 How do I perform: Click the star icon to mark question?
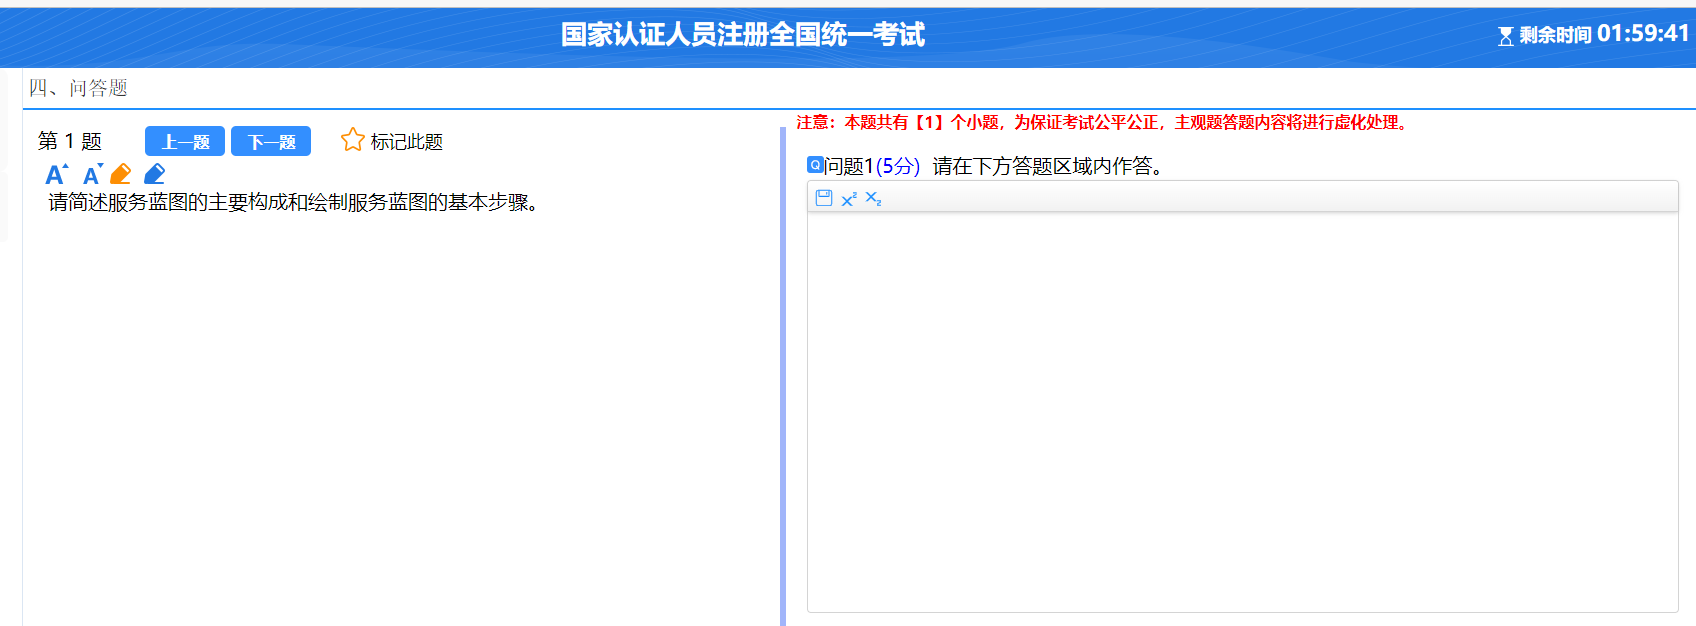coord(352,140)
